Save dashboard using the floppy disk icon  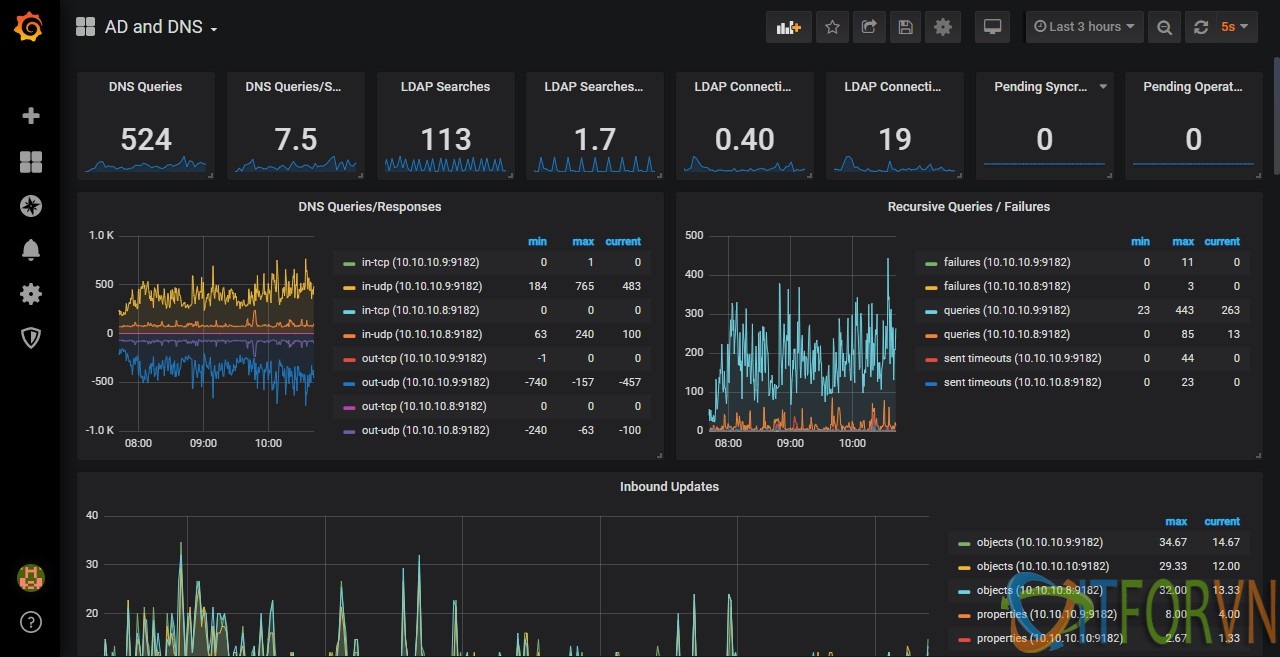click(x=906, y=27)
